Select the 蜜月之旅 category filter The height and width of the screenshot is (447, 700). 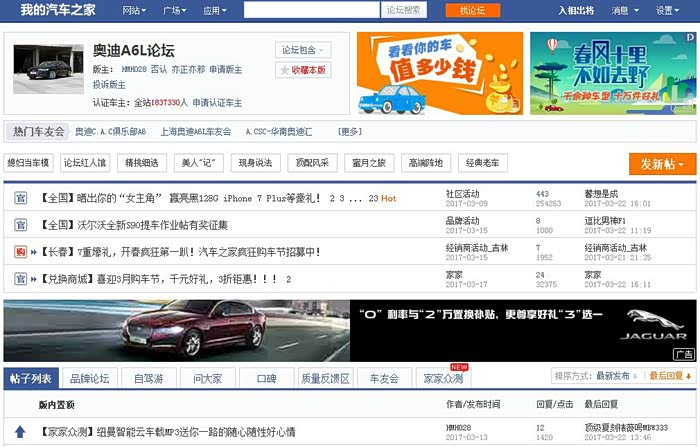tap(368, 163)
